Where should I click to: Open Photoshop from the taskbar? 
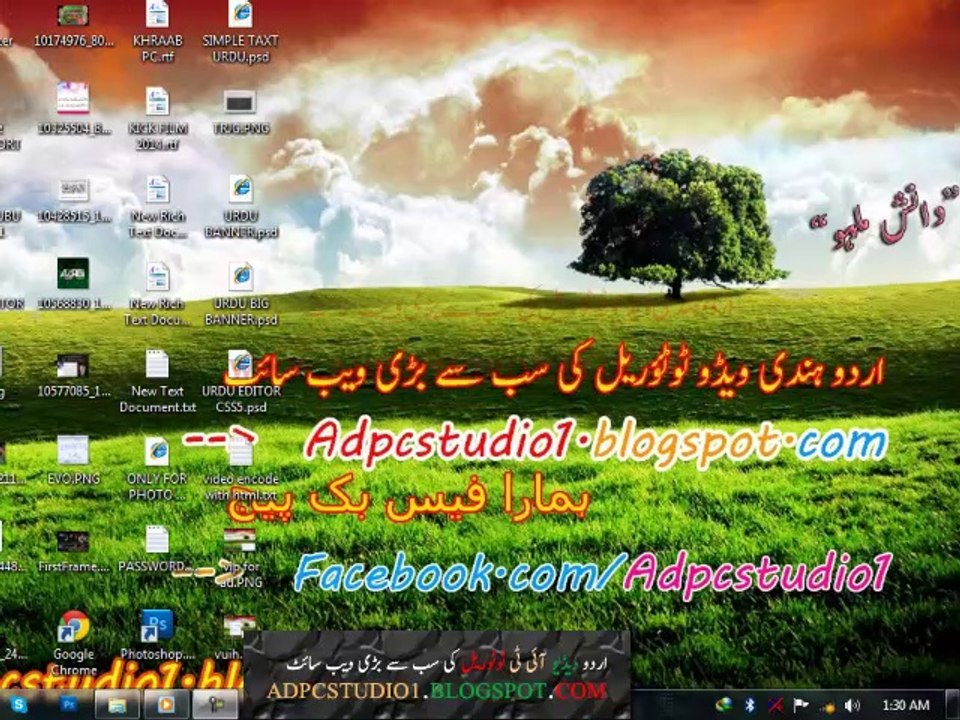[68, 705]
